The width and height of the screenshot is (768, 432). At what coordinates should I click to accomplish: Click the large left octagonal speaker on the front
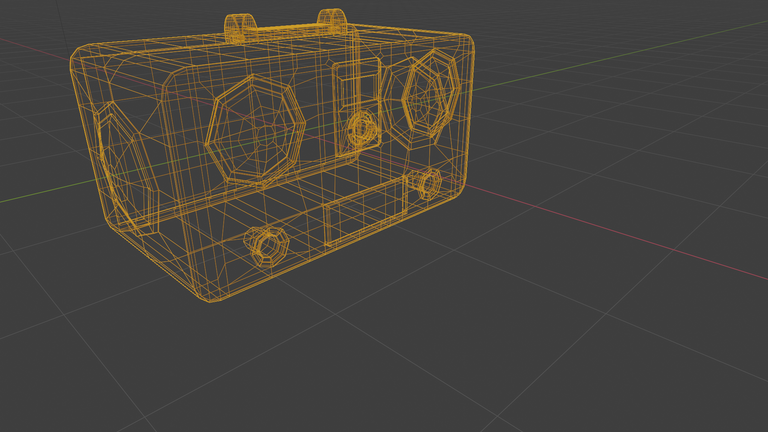point(254,129)
